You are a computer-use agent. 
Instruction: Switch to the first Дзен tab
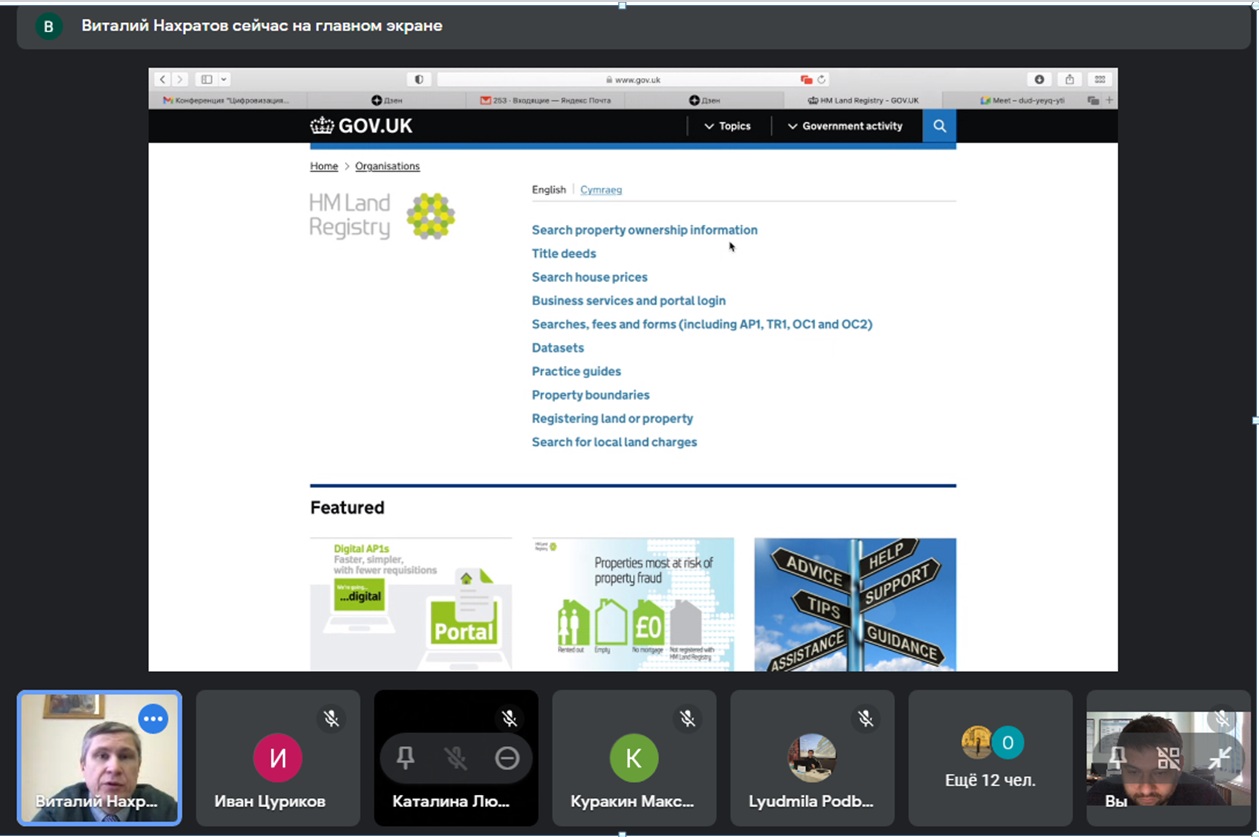tap(386, 100)
